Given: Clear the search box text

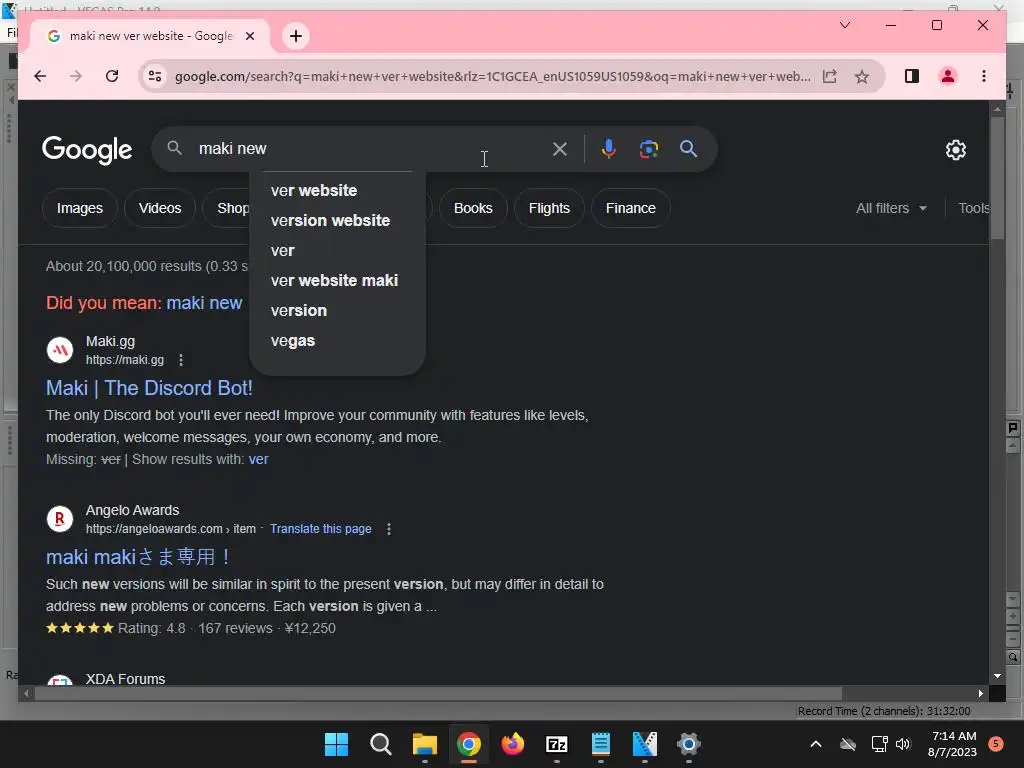Looking at the screenshot, I should point(560,149).
